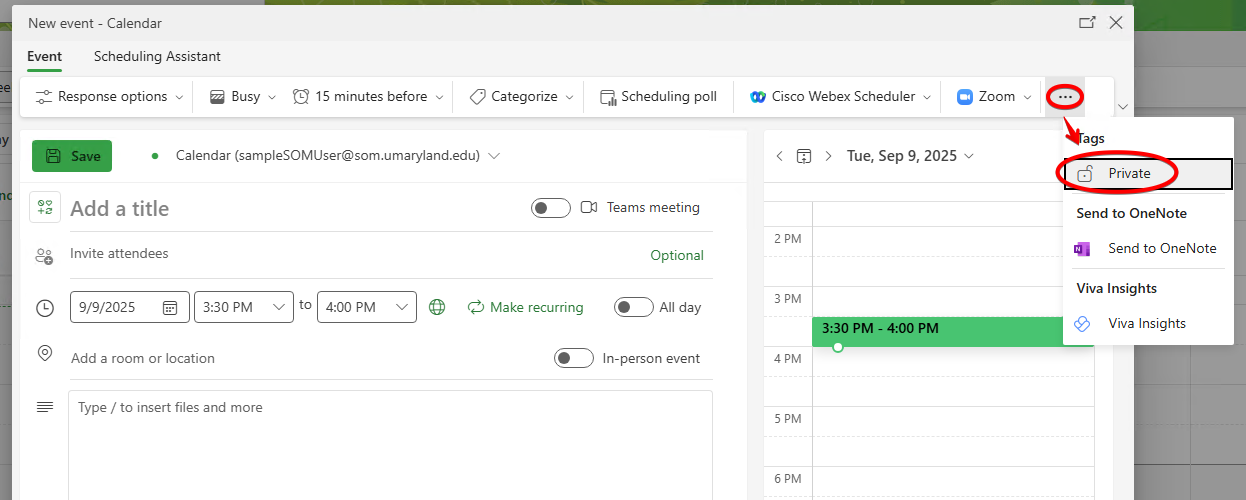Click the three-dot More options icon
The image size is (1246, 500).
coord(1065,97)
